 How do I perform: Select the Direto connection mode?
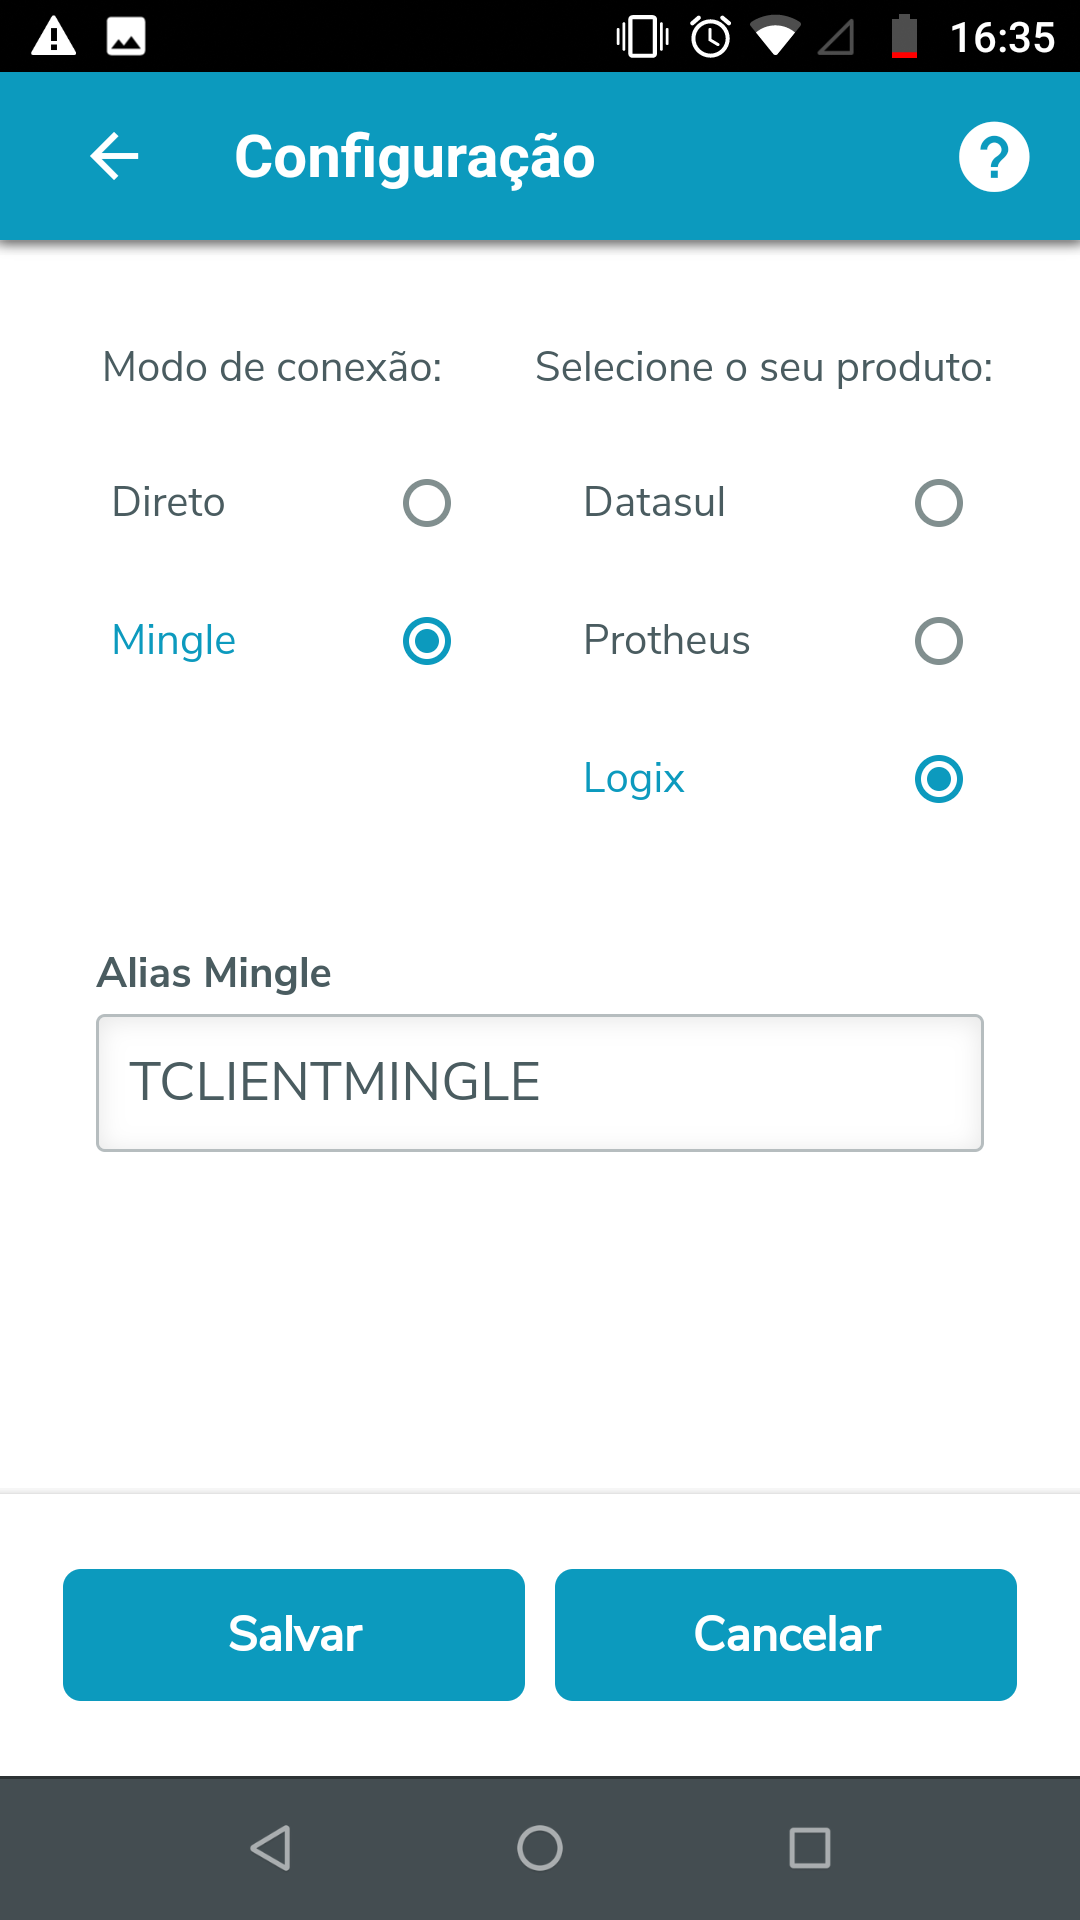(426, 503)
